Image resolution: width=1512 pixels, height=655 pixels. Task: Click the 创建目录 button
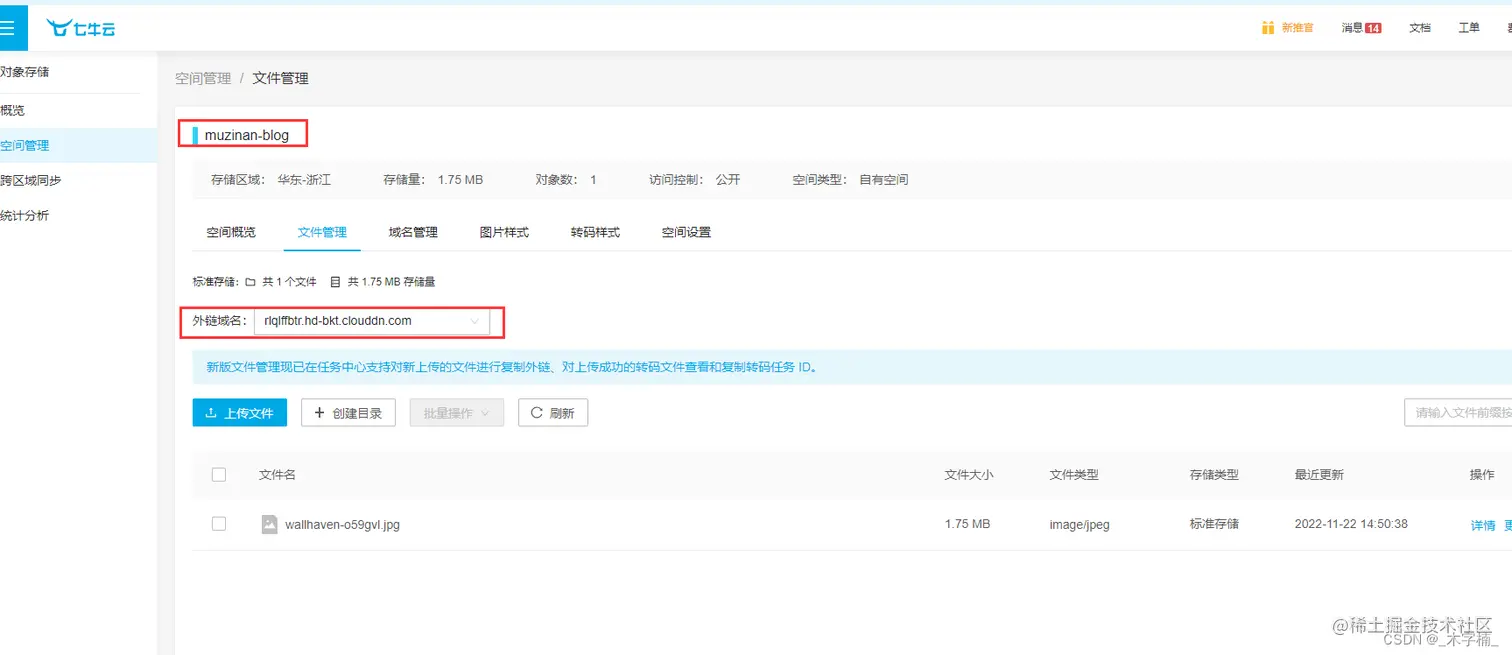pos(348,413)
